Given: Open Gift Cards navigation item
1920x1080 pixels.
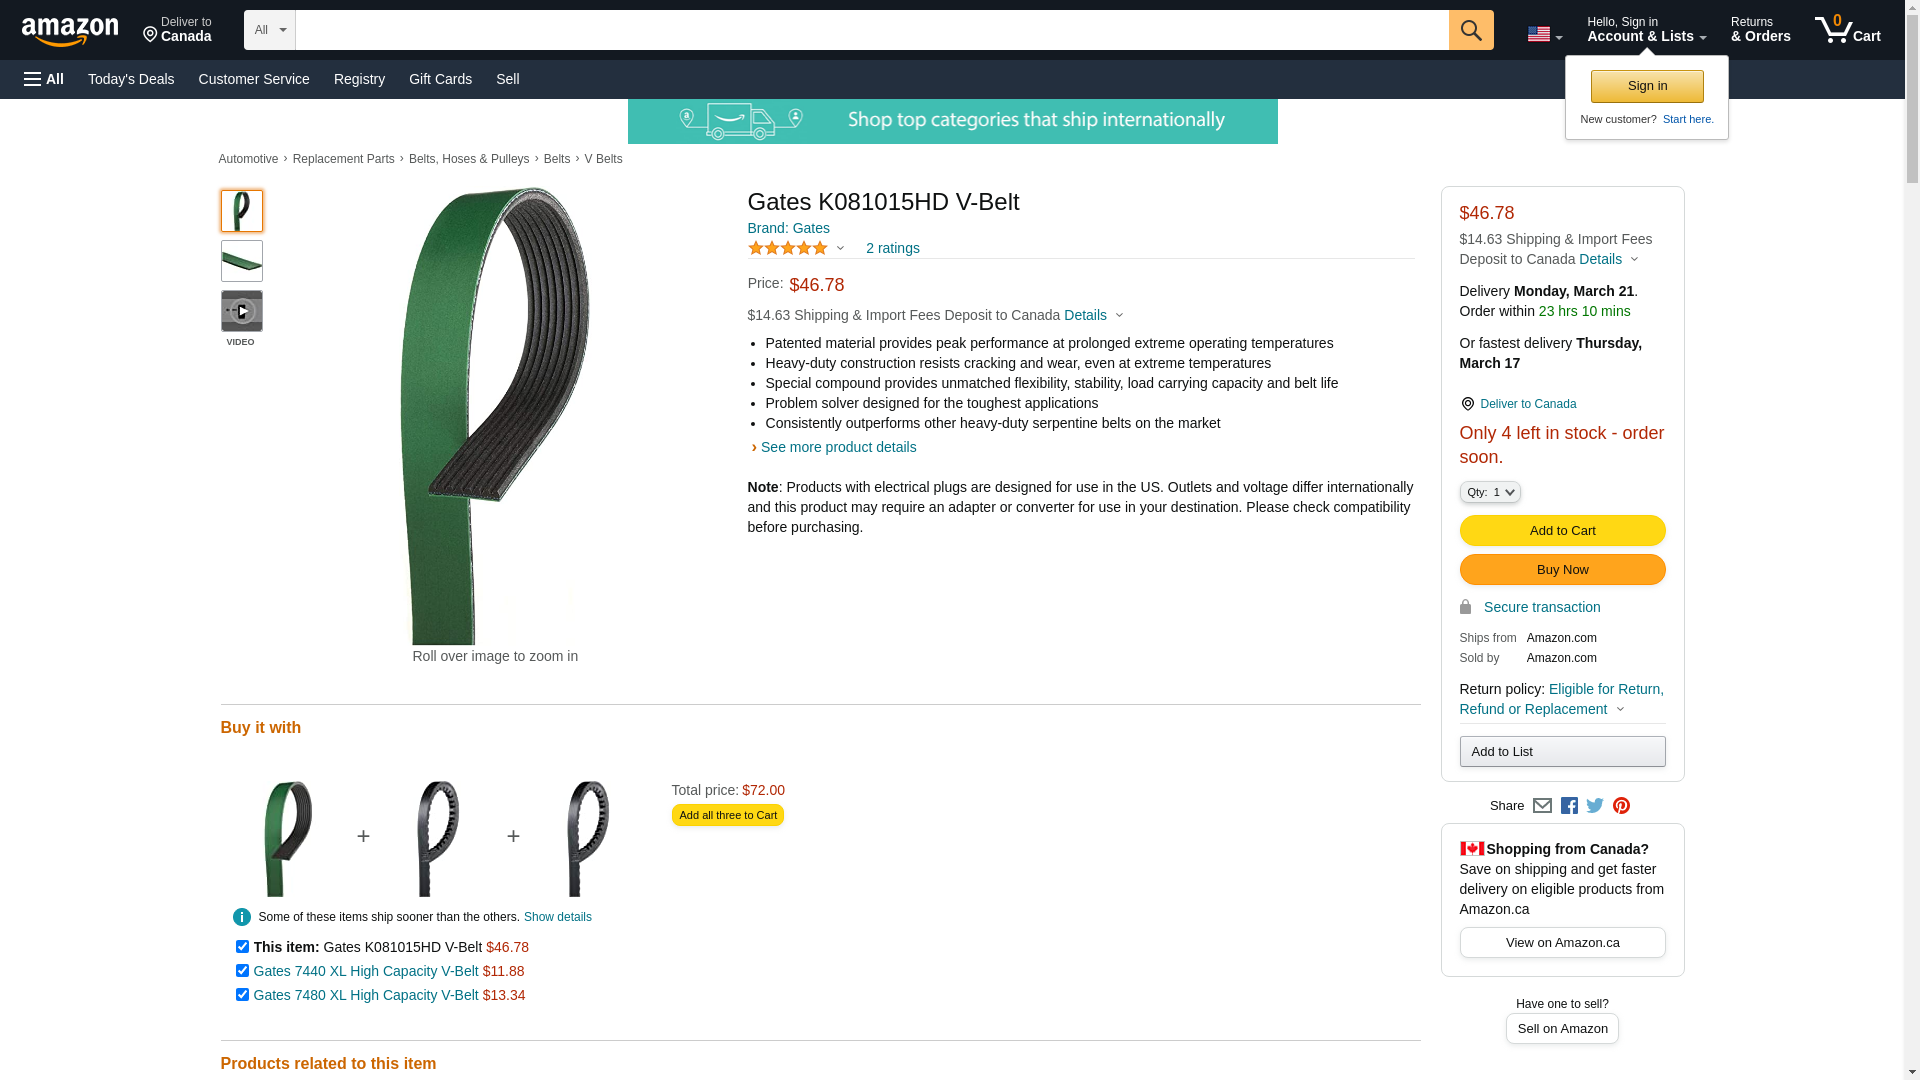Looking at the screenshot, I should [440, 79].
